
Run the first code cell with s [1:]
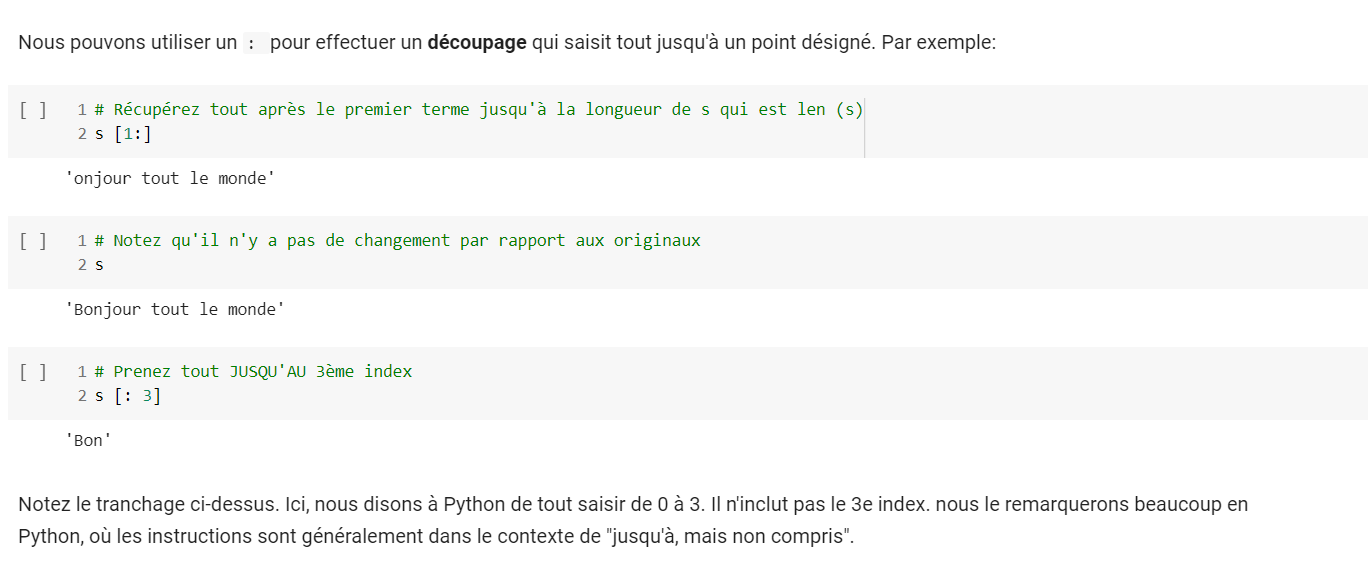pos(32,110)
